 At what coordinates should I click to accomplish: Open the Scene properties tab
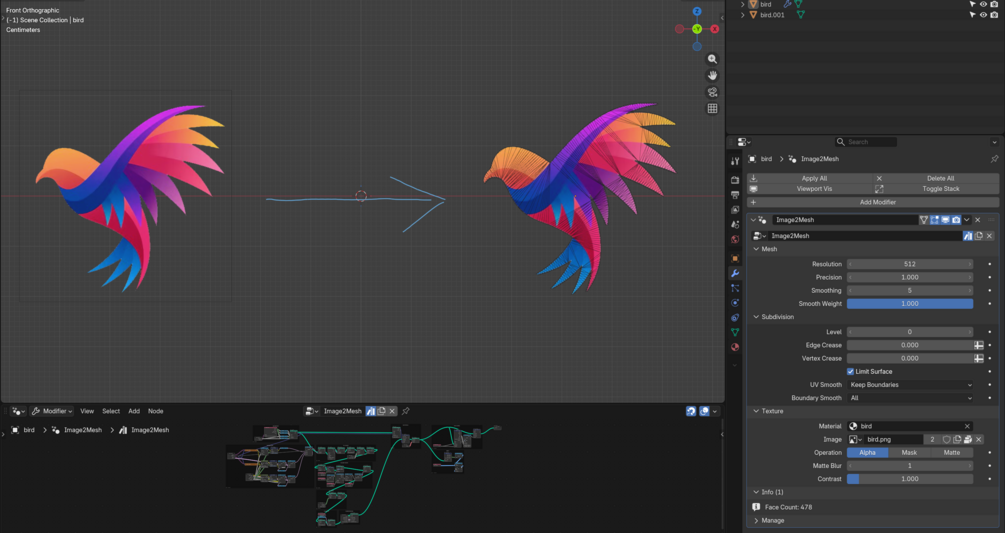pyautogui.click(x=735, y=224)
